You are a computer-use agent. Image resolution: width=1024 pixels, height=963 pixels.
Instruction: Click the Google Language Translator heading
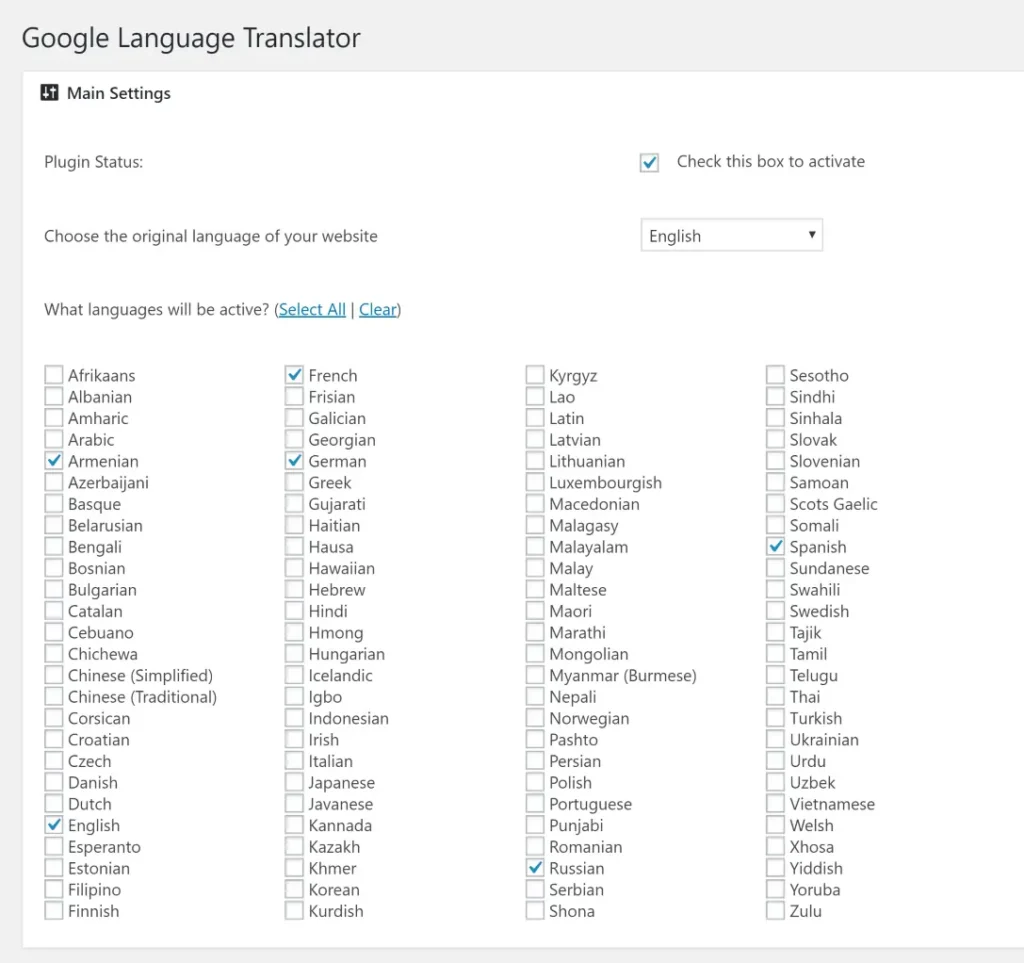(x=191, y=38)
